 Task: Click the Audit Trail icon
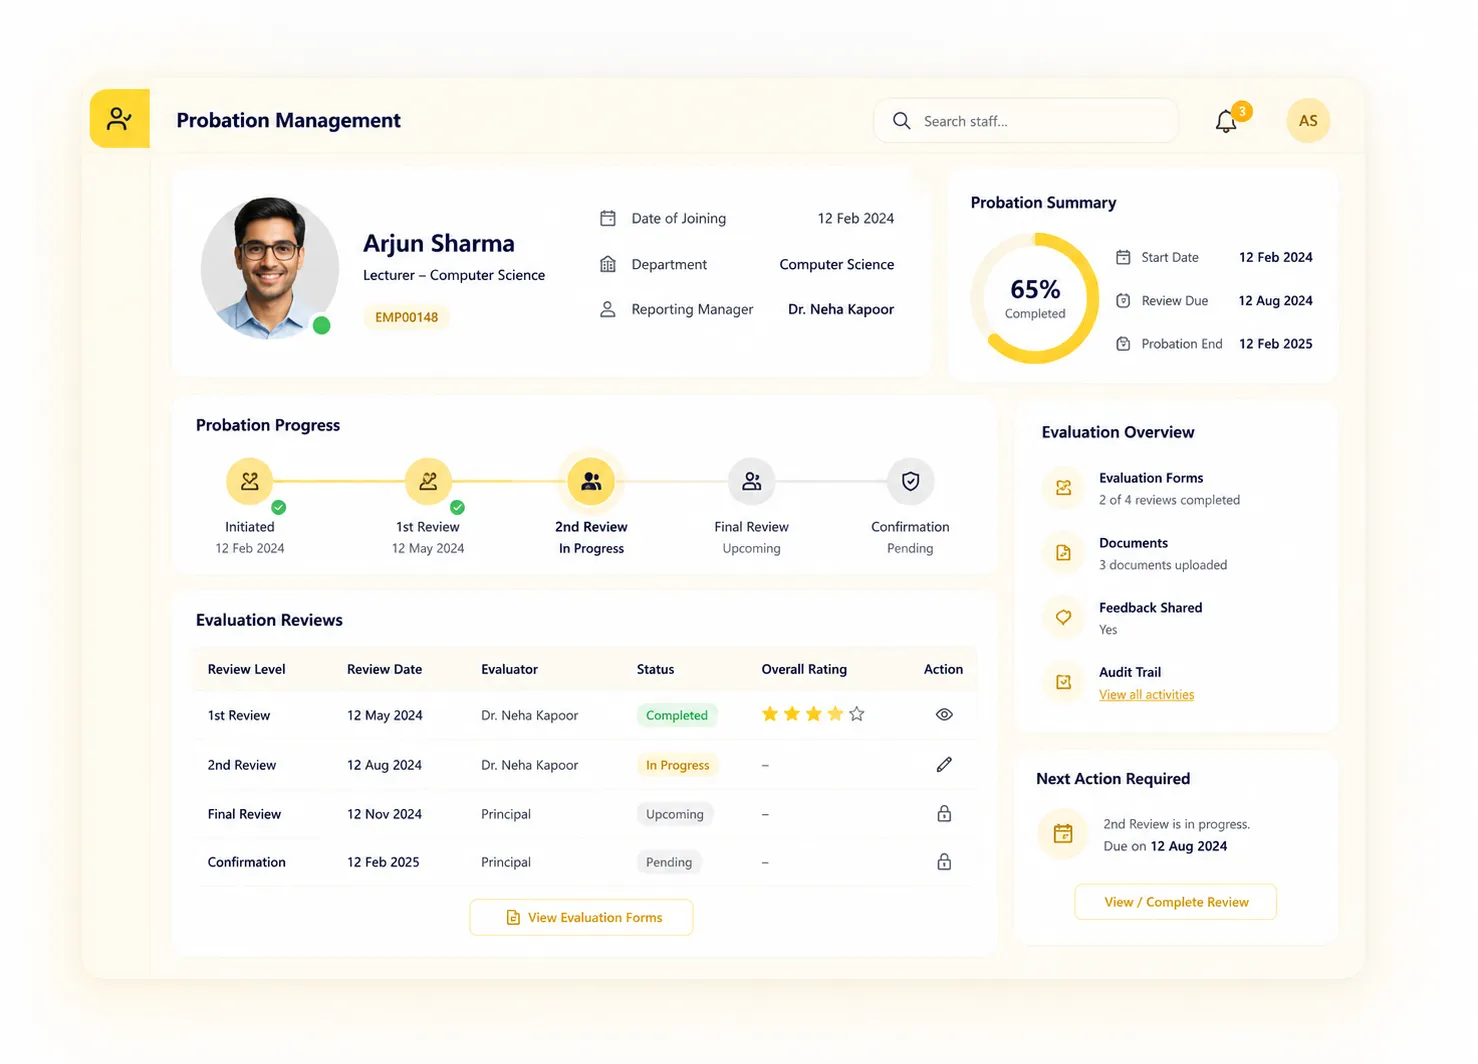tap(1063, 682)
